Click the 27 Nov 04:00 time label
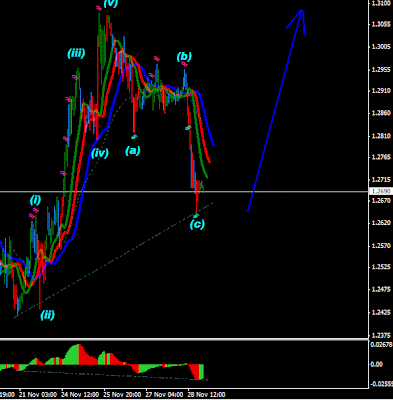This screenshot has width=393, height=400. coord(164,395)
